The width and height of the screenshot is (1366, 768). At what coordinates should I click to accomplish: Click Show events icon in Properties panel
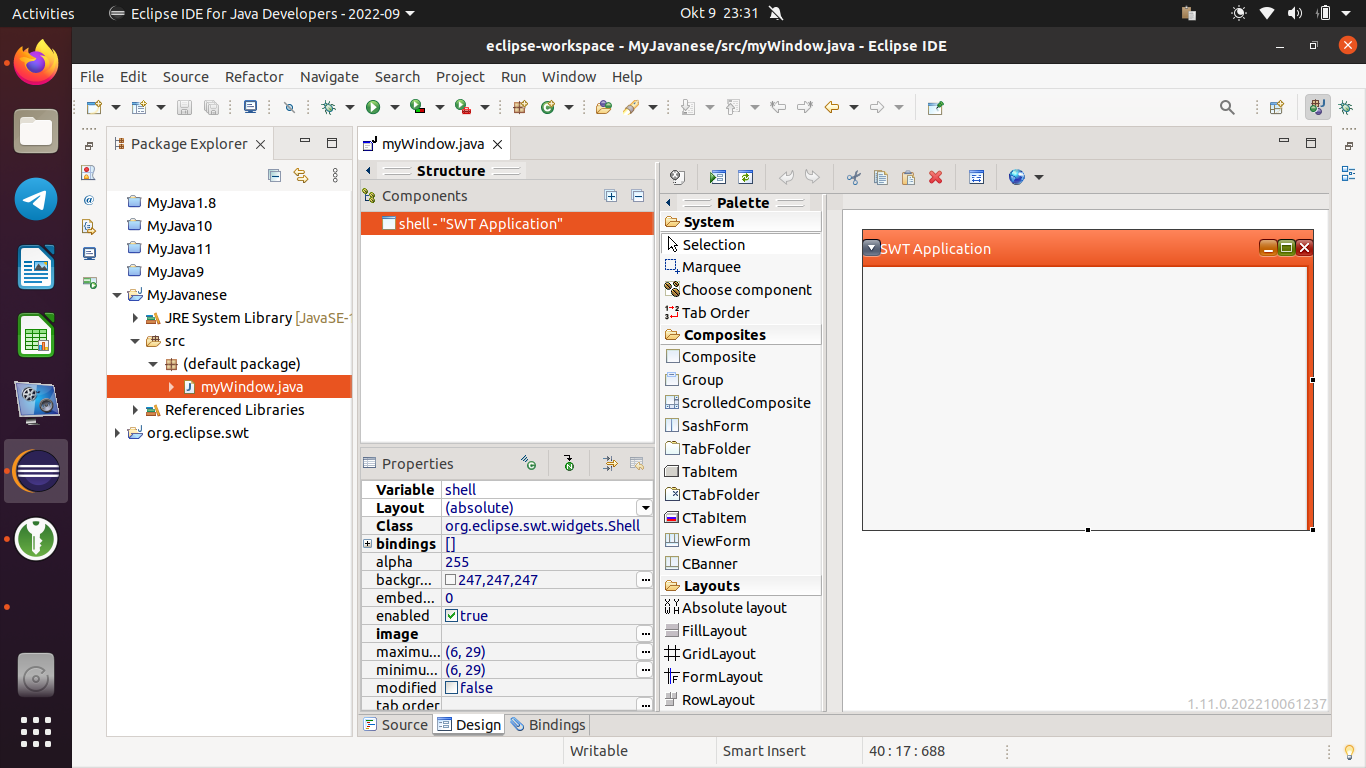coord(528,463)
